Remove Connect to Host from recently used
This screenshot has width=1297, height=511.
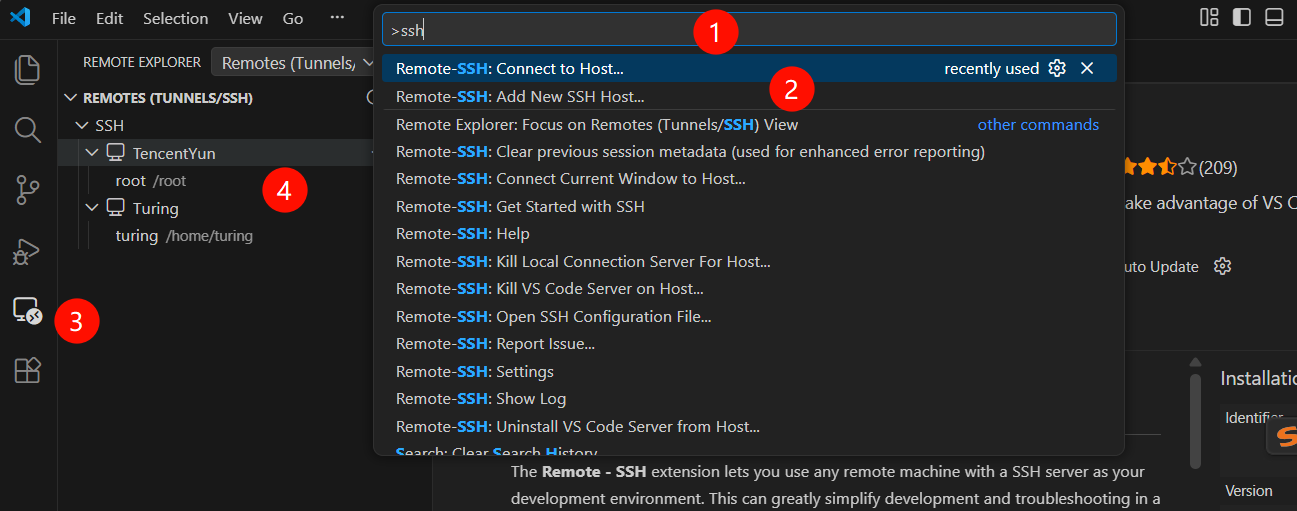(1087, 68)
